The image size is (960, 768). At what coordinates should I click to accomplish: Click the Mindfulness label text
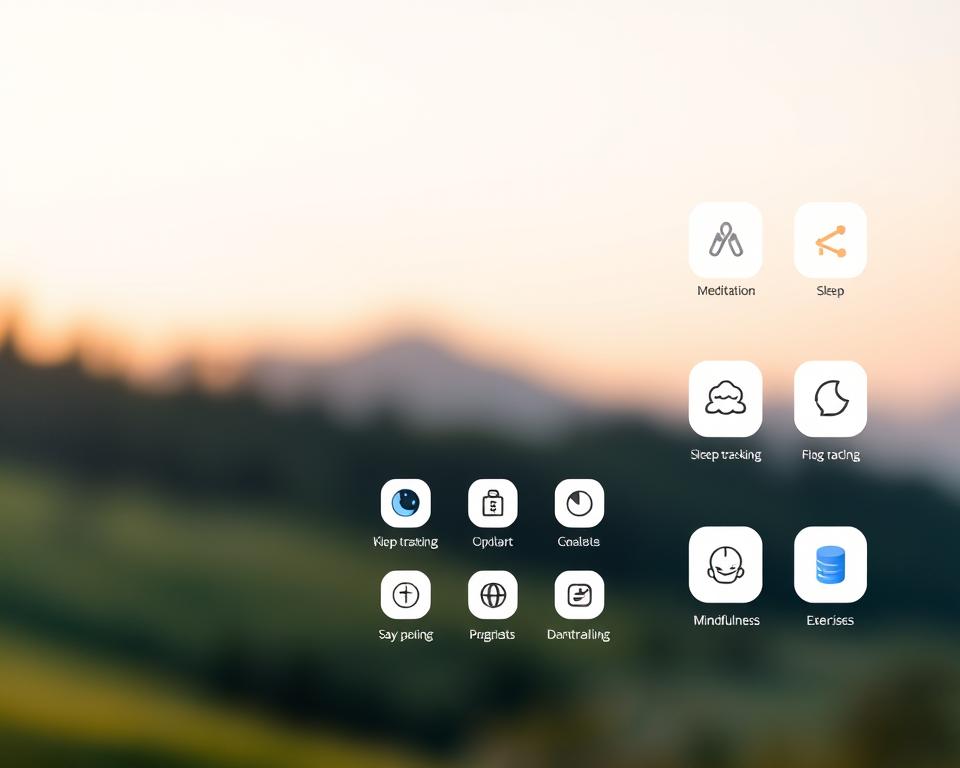(726, 620)
